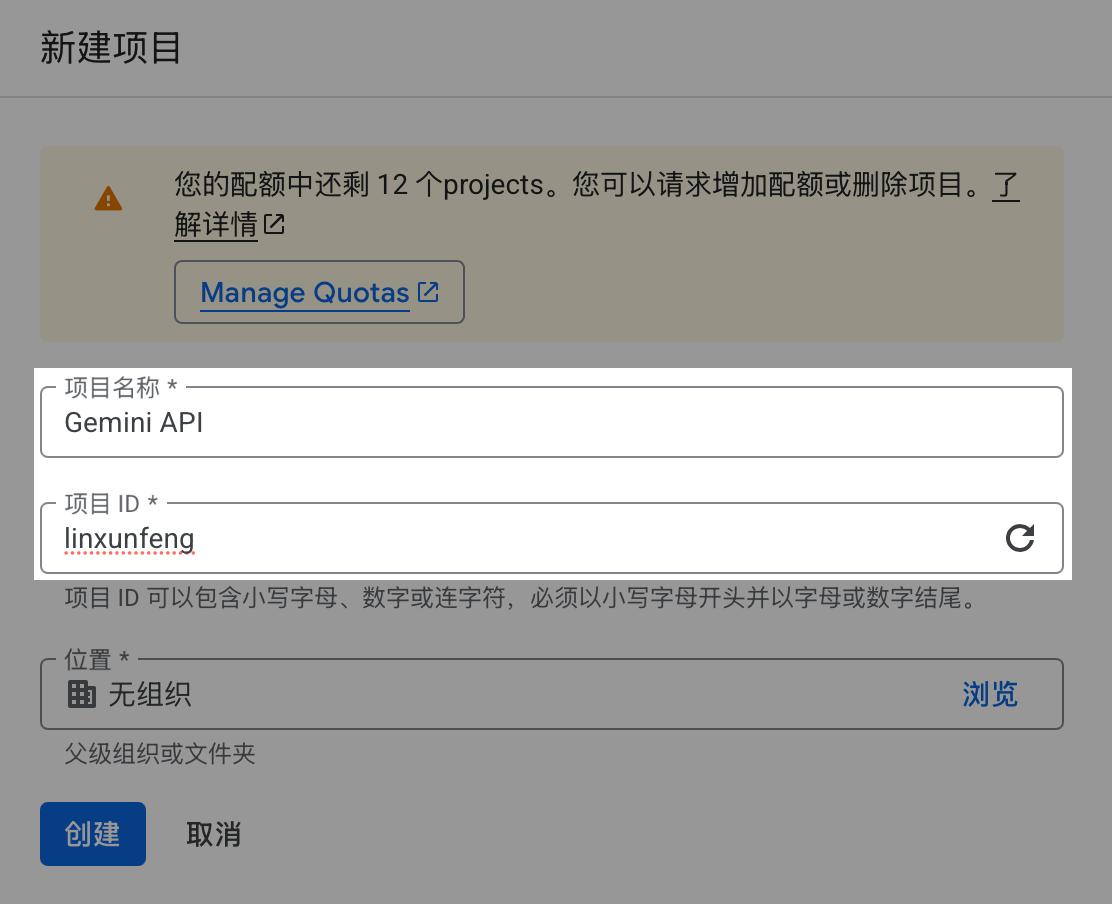The image size is (1112, 904).
Task: Click the 项目 ID rule text starting 项目 ID 可以包含小写字母
Action: coord(522,598)
